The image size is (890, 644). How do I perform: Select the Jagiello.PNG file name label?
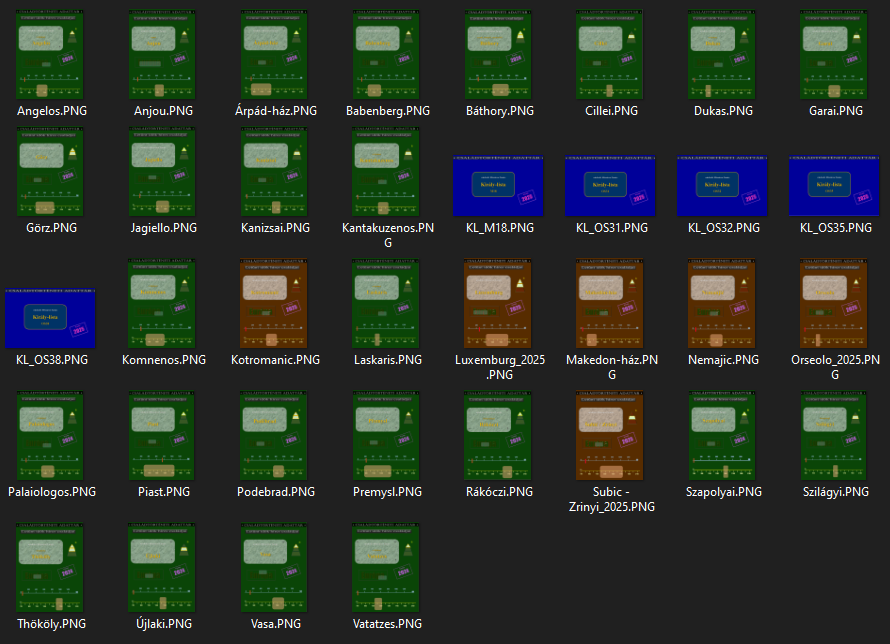(x=163, y=228)
